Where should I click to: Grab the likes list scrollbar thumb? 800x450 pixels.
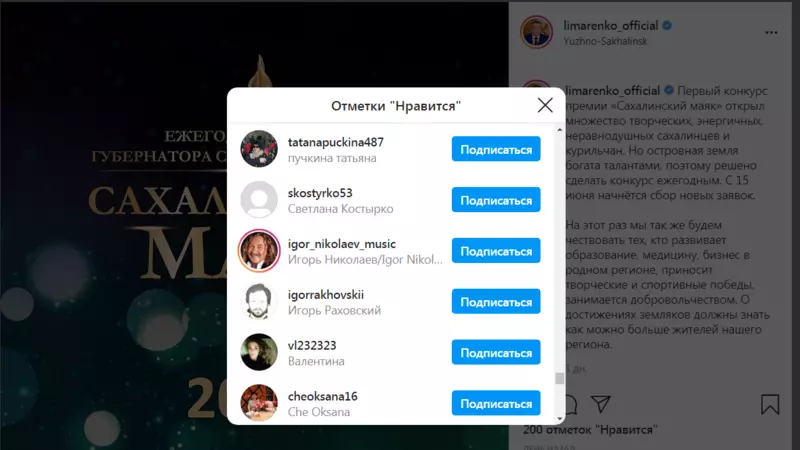click(560, 378)
